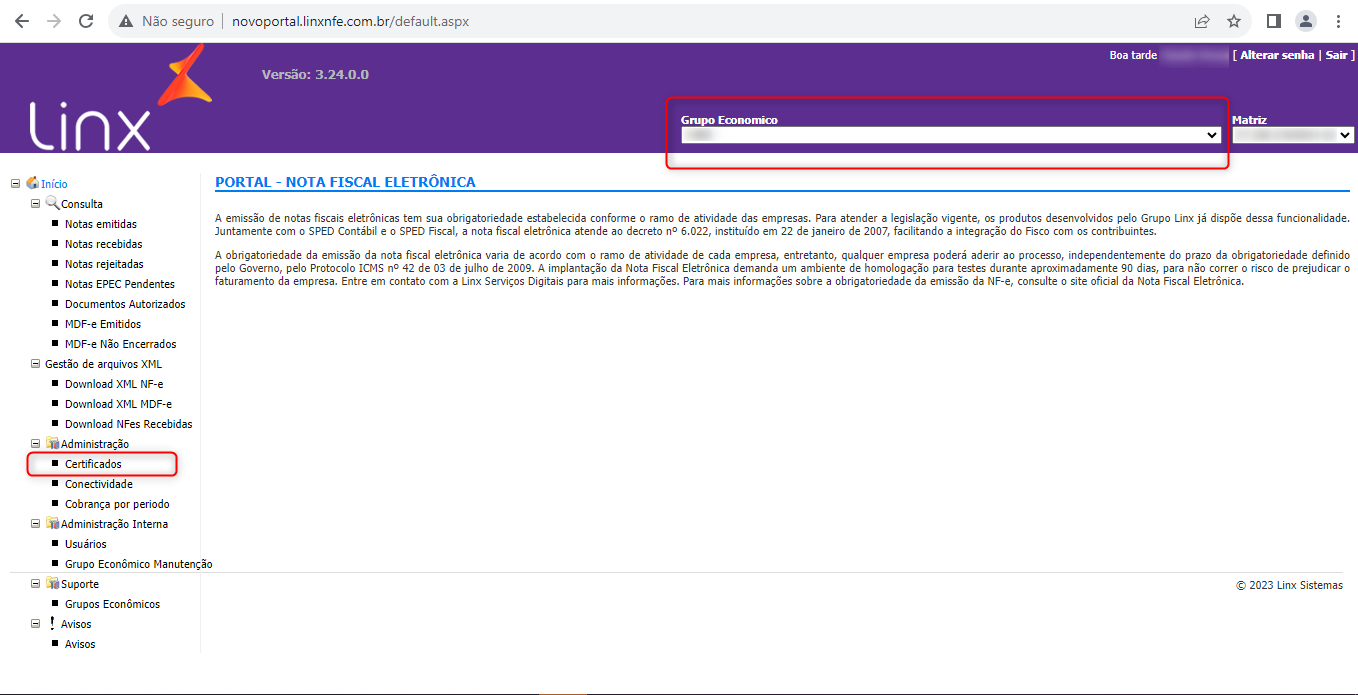1358x695 pixels.
Task: Click the Linx logo
Action: click(120, 100)
